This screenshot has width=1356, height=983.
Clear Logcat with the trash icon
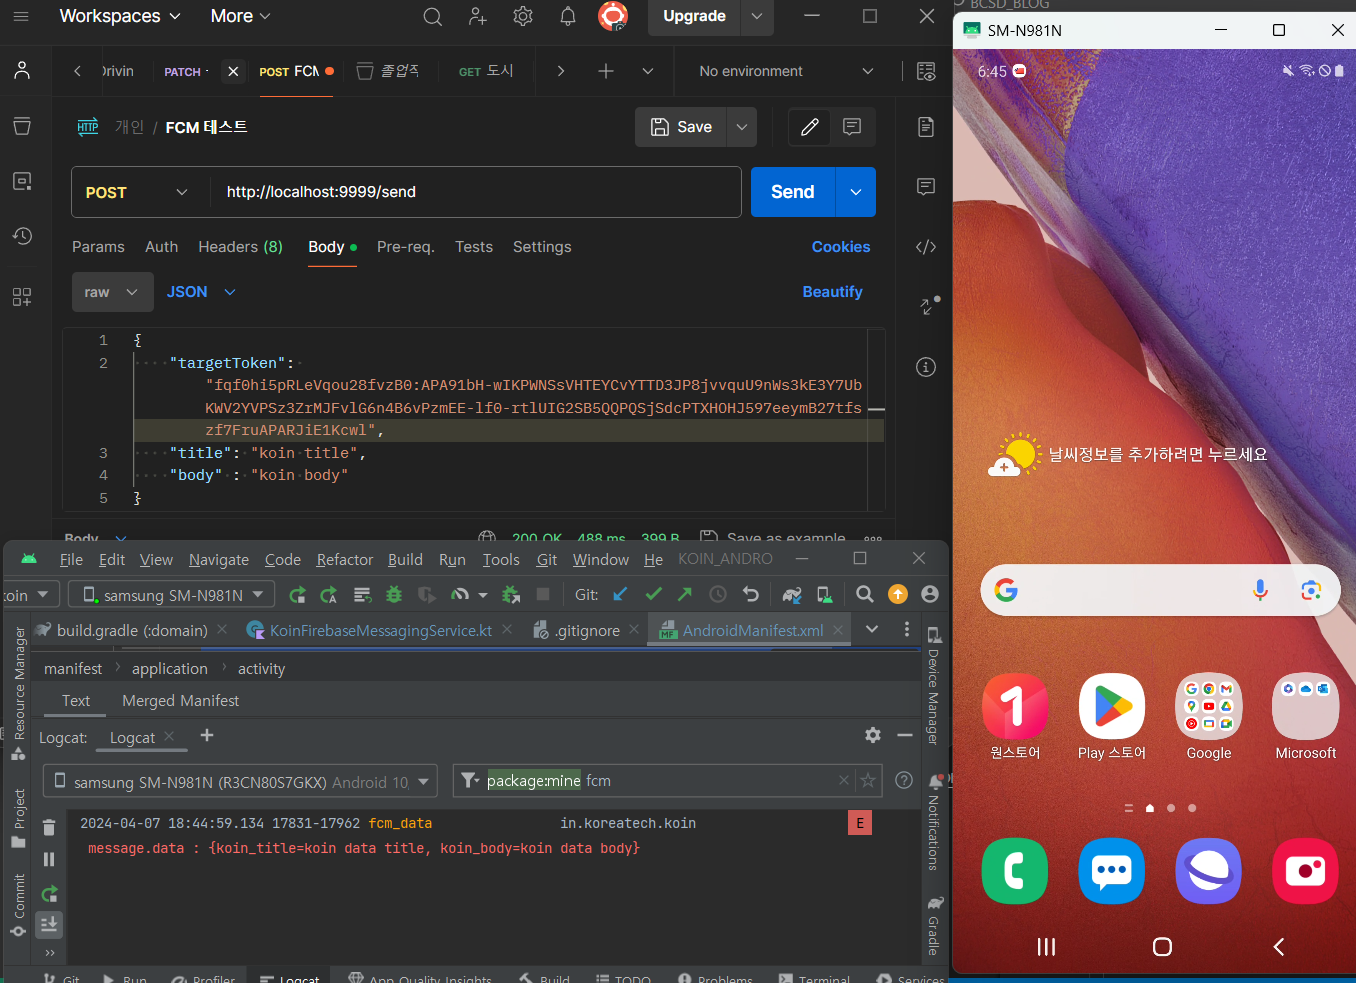[x=49, y=827]
